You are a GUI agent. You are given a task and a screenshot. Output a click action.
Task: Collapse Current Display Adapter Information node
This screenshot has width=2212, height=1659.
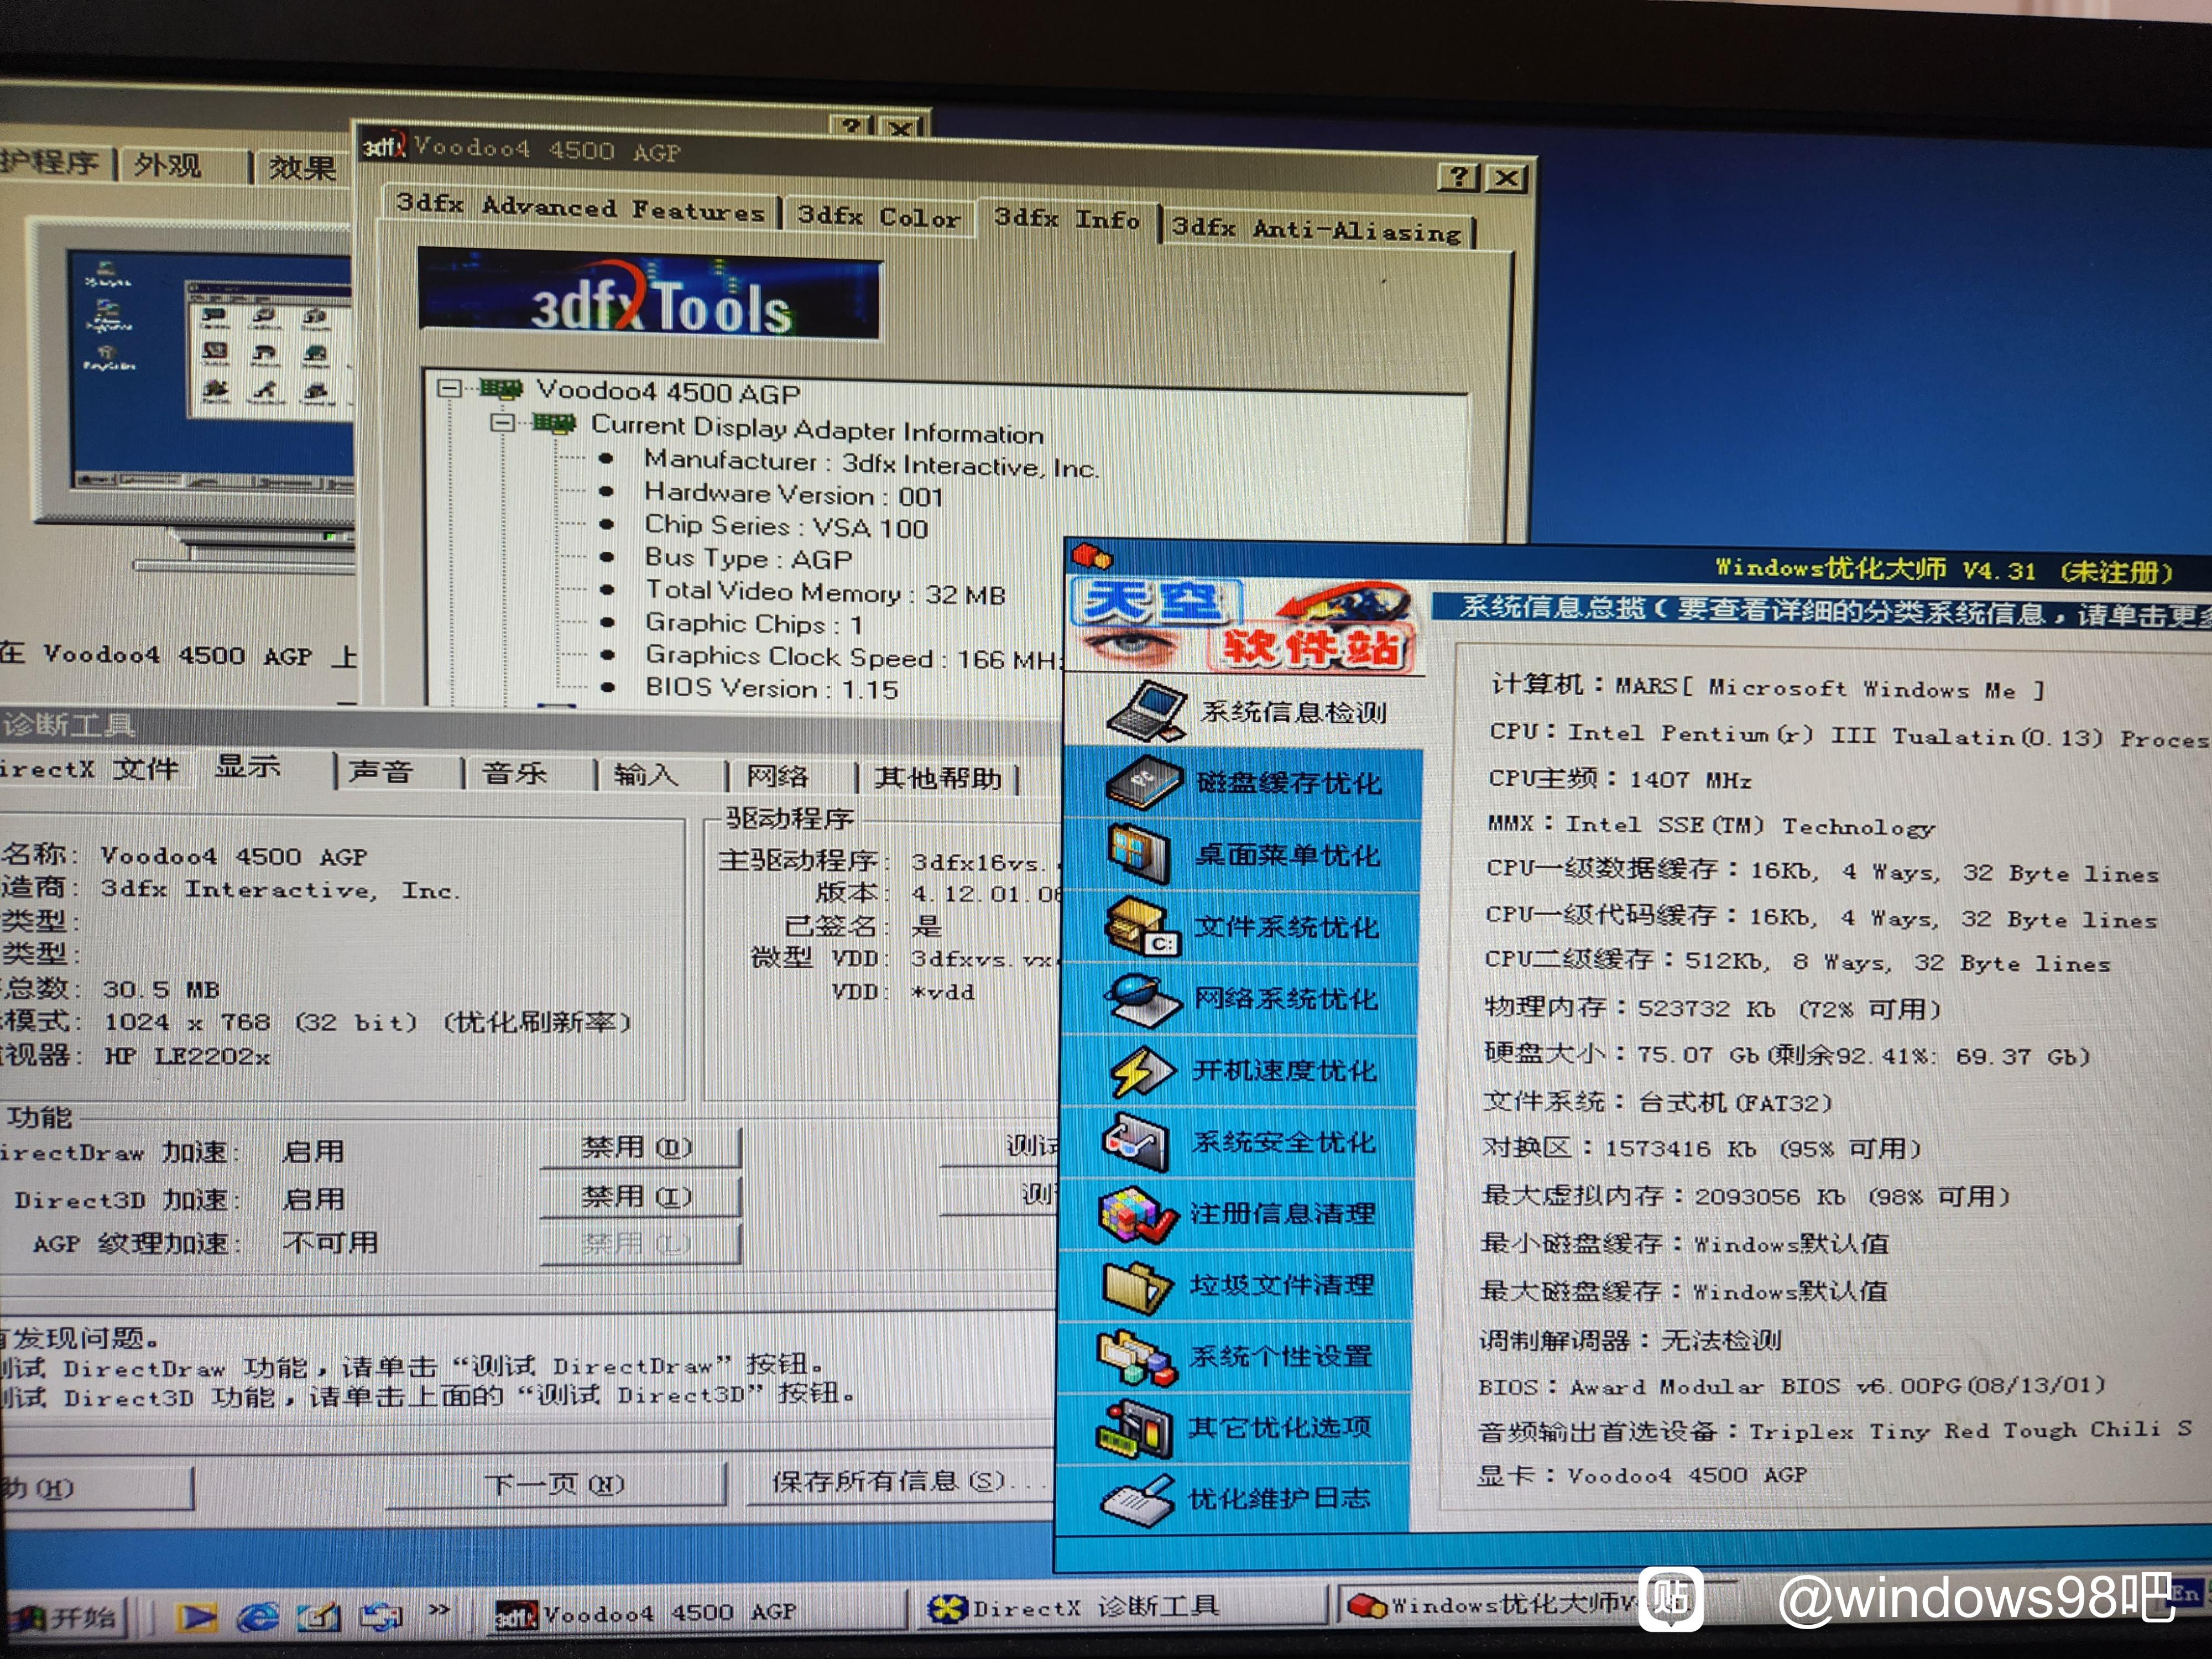click(x=502, y=422)
